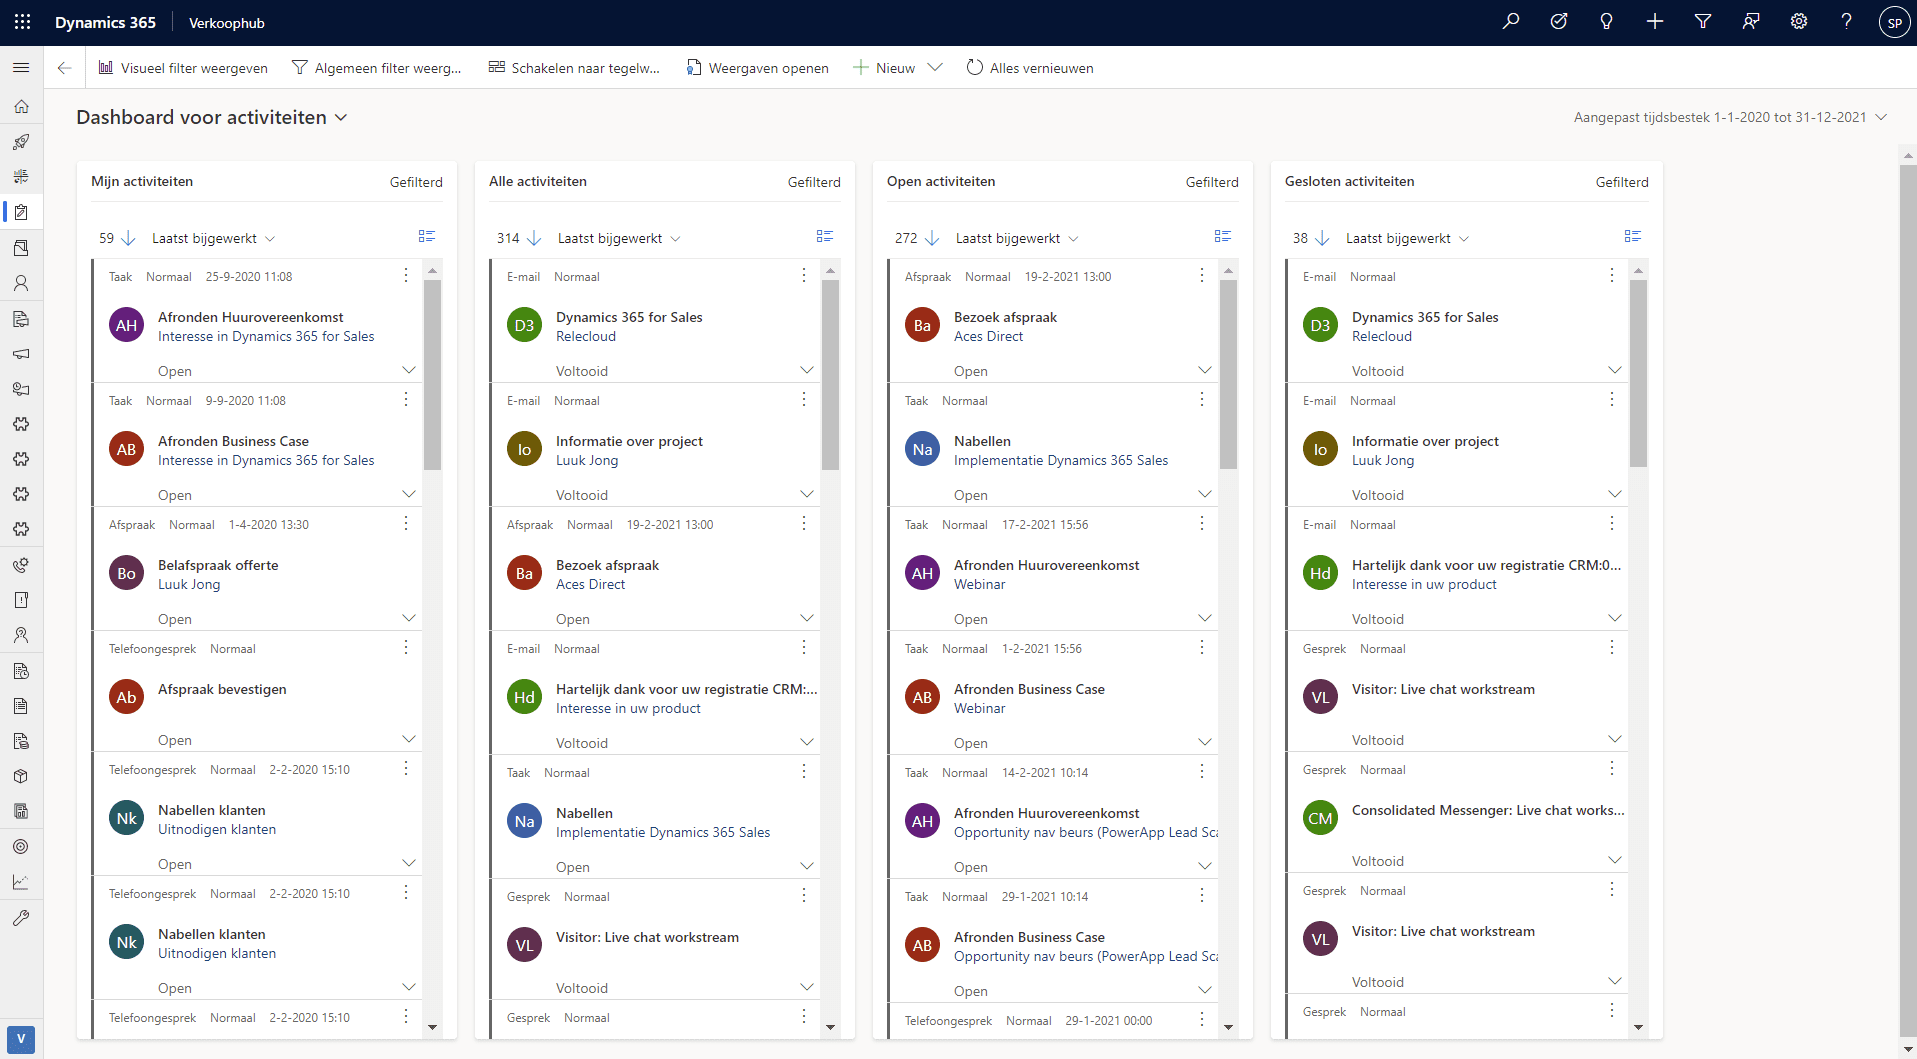Open Implementatie Dynamics 365 Sales in Open activiteiten

click(x=1061, y=460)
